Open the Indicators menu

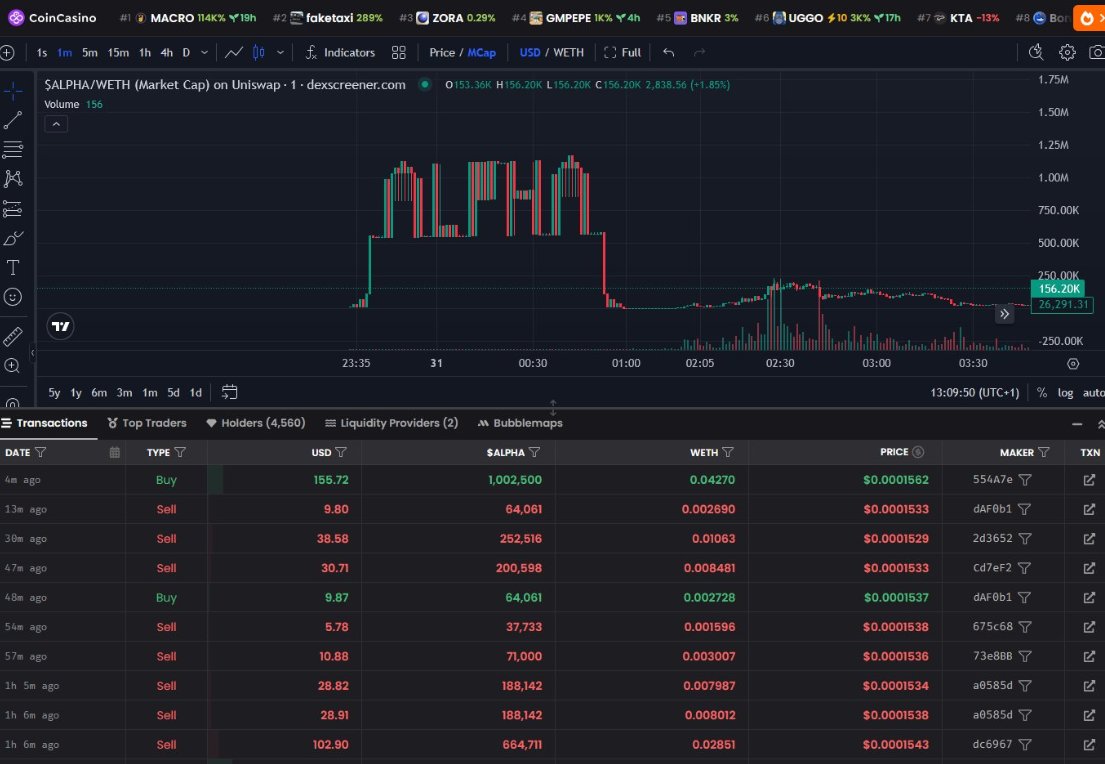[340, 52]
